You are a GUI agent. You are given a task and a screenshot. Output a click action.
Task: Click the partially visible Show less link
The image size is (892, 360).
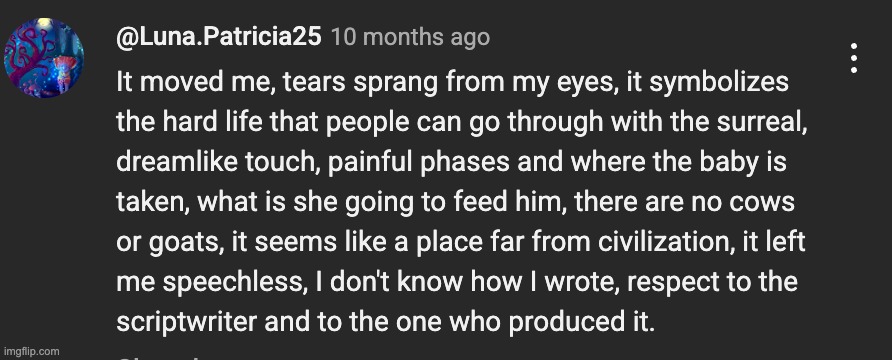click(159, 358)
